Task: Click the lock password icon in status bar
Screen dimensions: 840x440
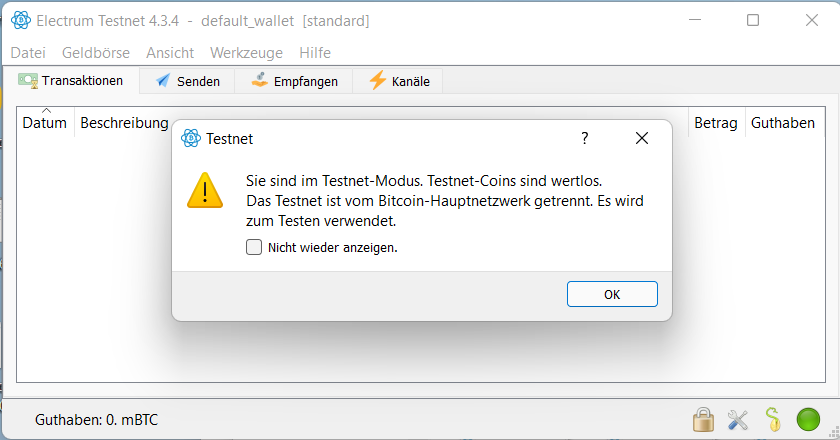Action: tap(703, 420)
